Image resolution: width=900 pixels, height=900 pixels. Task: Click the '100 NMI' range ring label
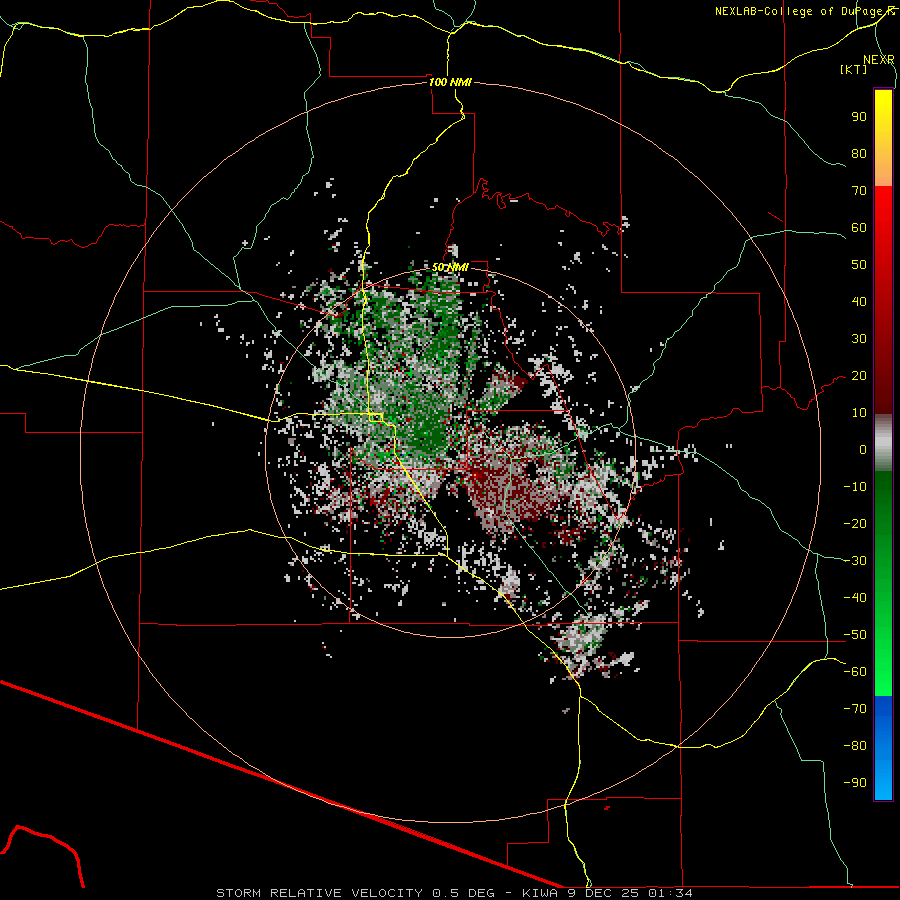click(x=450, y=82)
